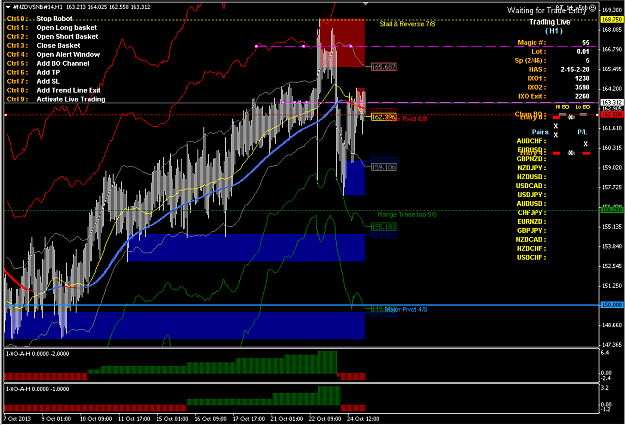Screen dimensions: 625x425
Task: Click 'Stop Robot' command text
Action: pos(55,19)
